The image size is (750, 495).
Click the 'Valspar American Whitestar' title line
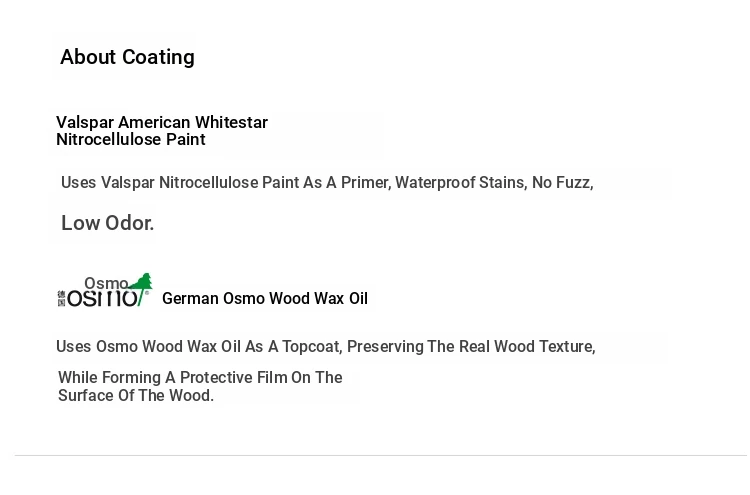(x=162, y=122)
